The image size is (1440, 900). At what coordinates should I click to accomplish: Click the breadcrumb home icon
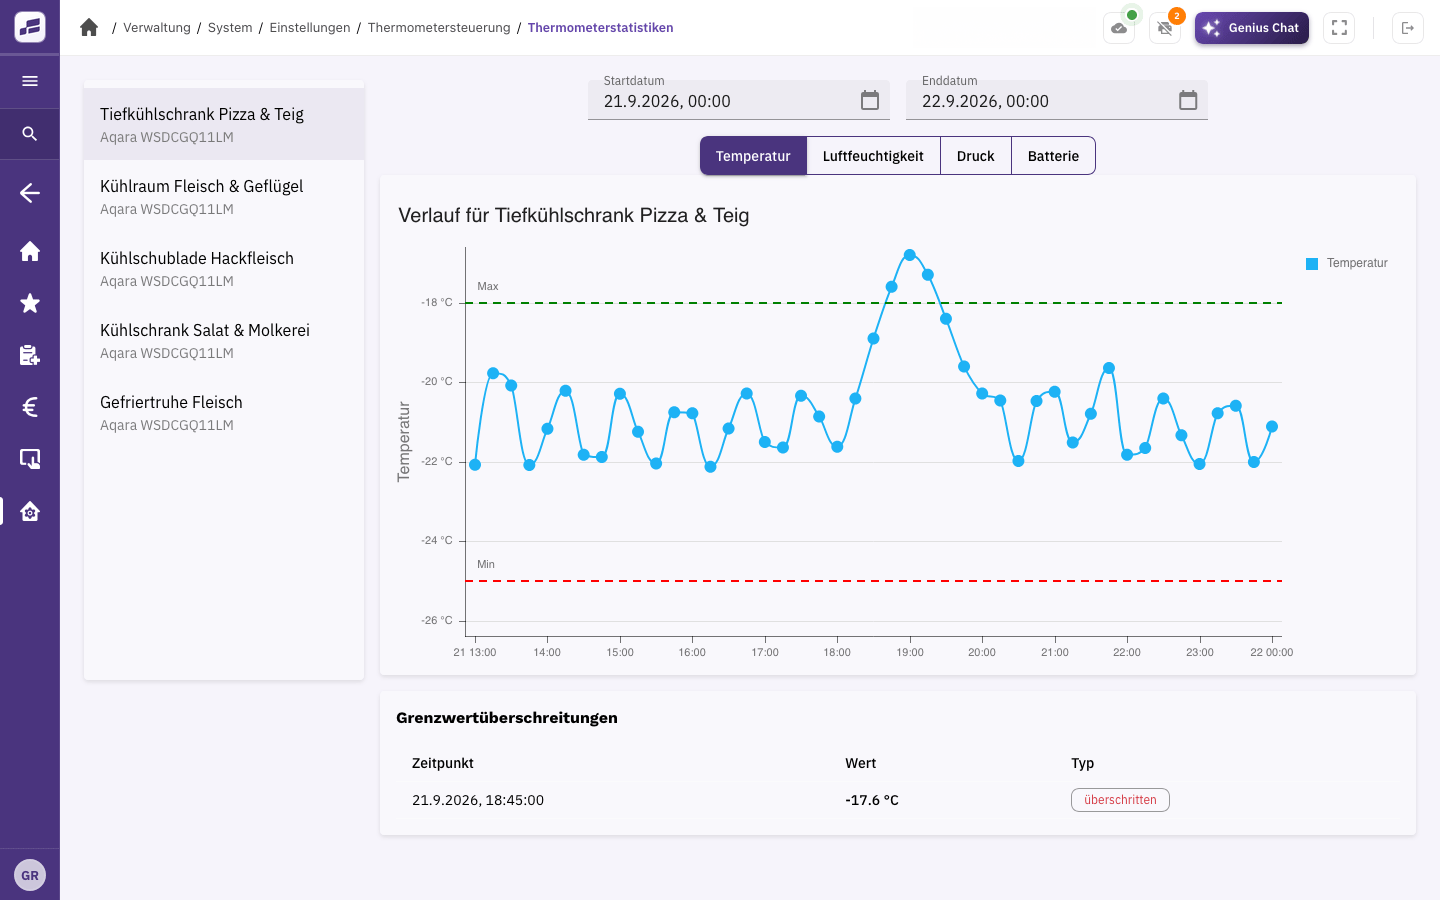click(x=89, y=27)
